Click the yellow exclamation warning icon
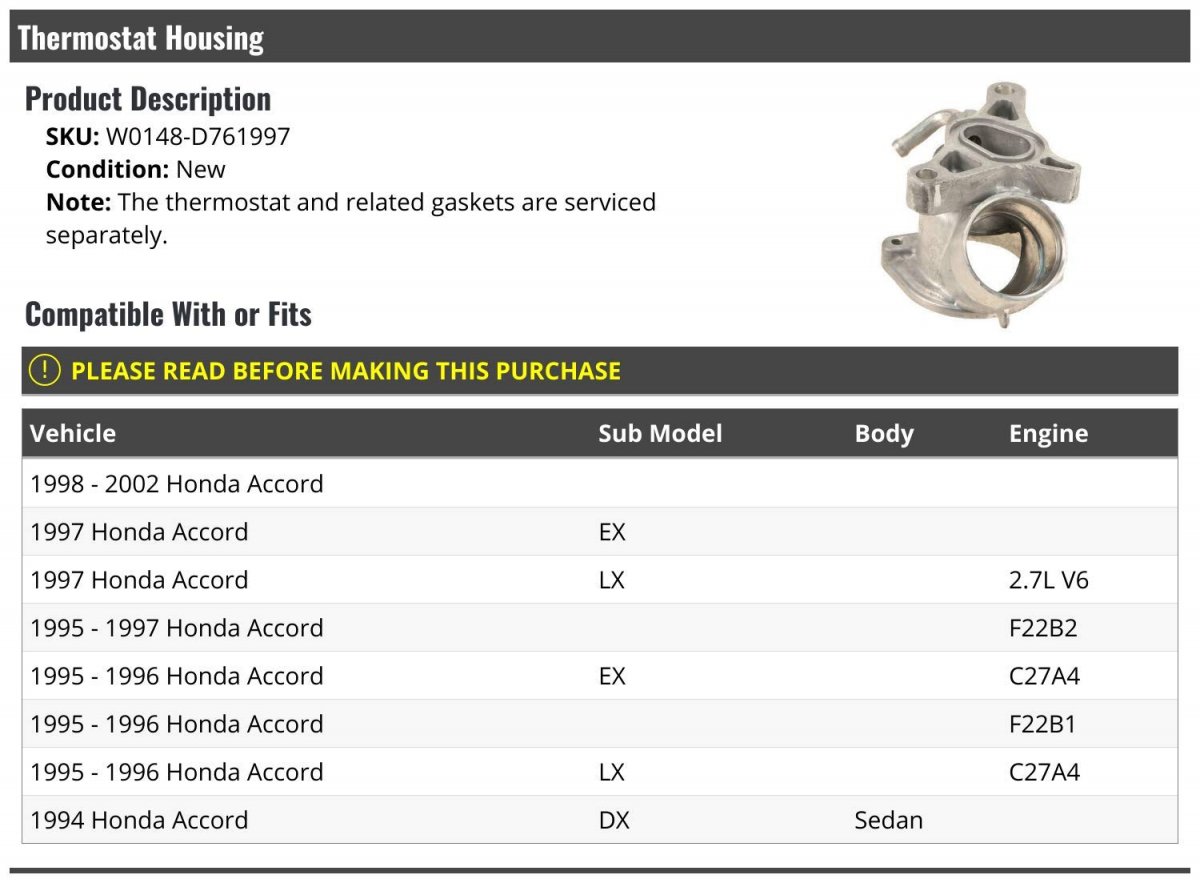 (44, 370)
